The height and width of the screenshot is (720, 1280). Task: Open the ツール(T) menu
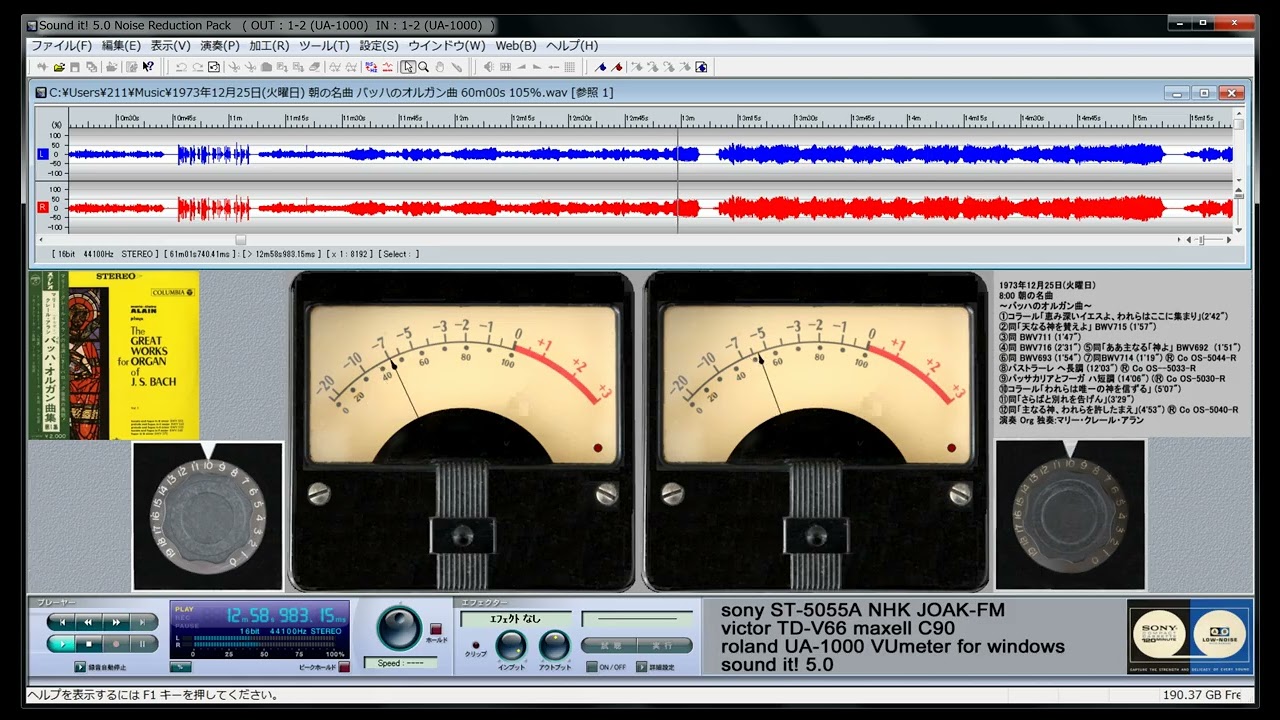(325, 46)
